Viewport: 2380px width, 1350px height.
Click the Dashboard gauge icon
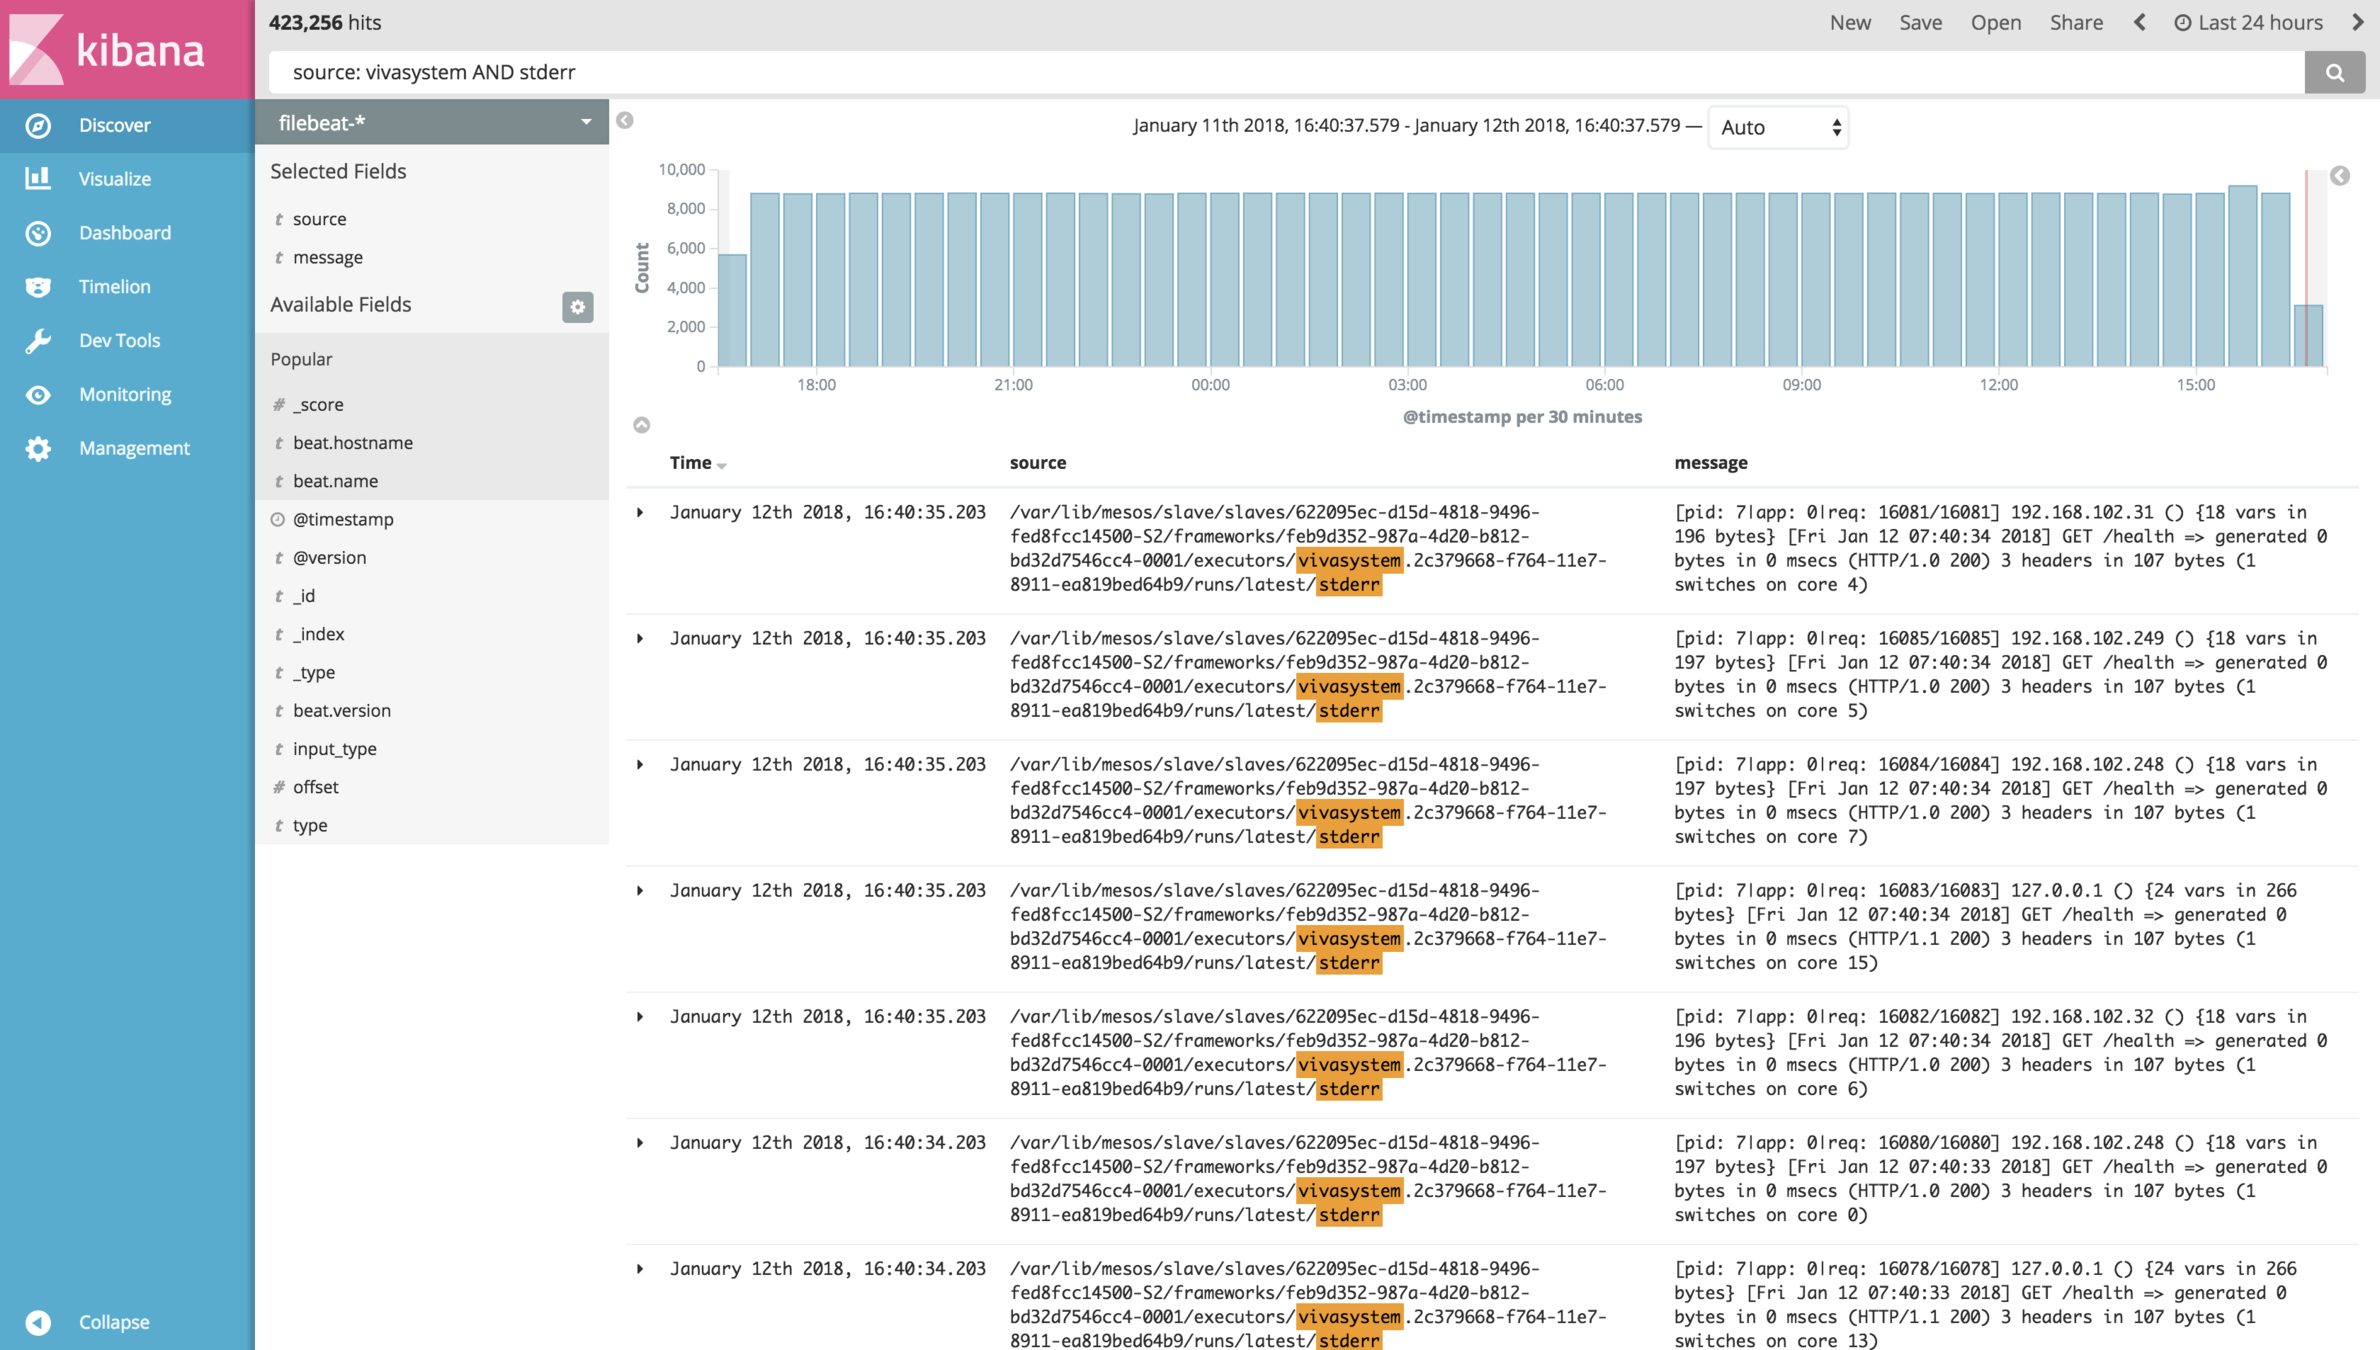(38, 233)
